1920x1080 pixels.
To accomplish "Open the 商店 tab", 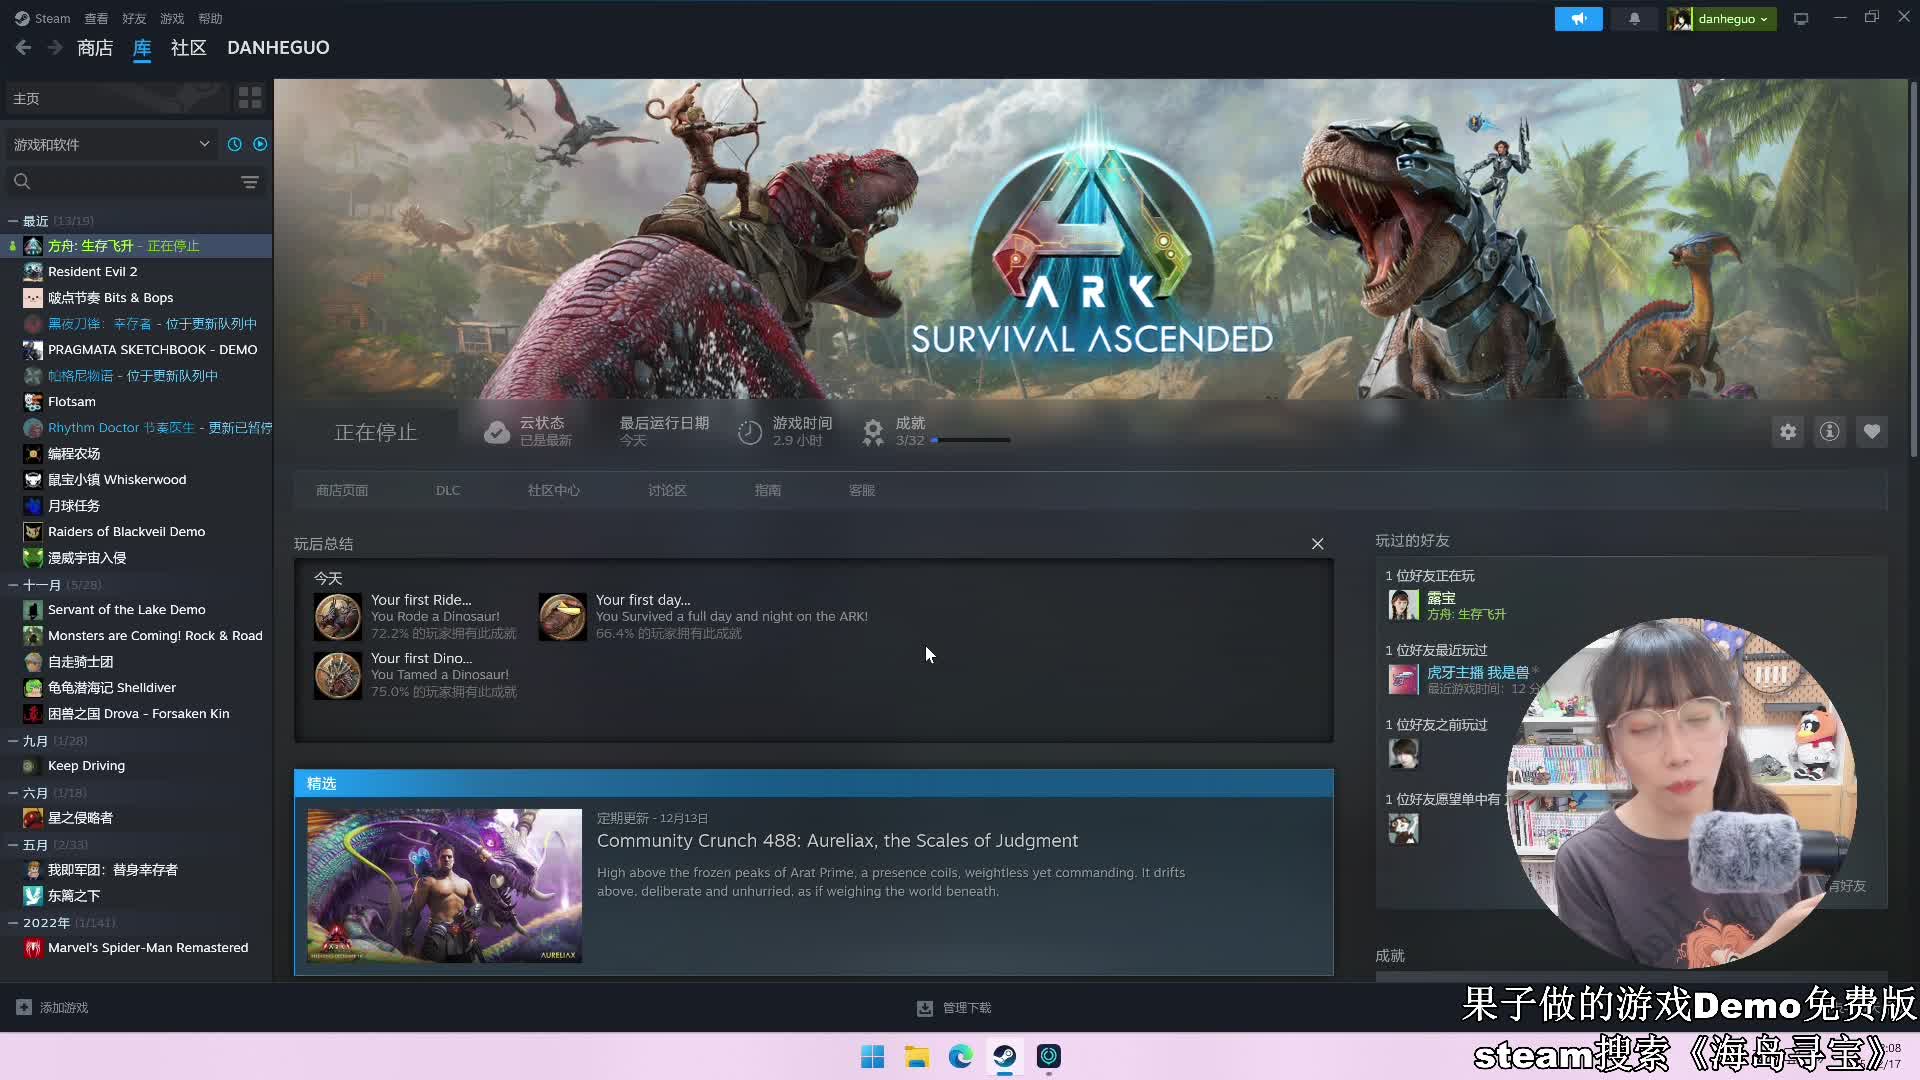I will [95, 48].
